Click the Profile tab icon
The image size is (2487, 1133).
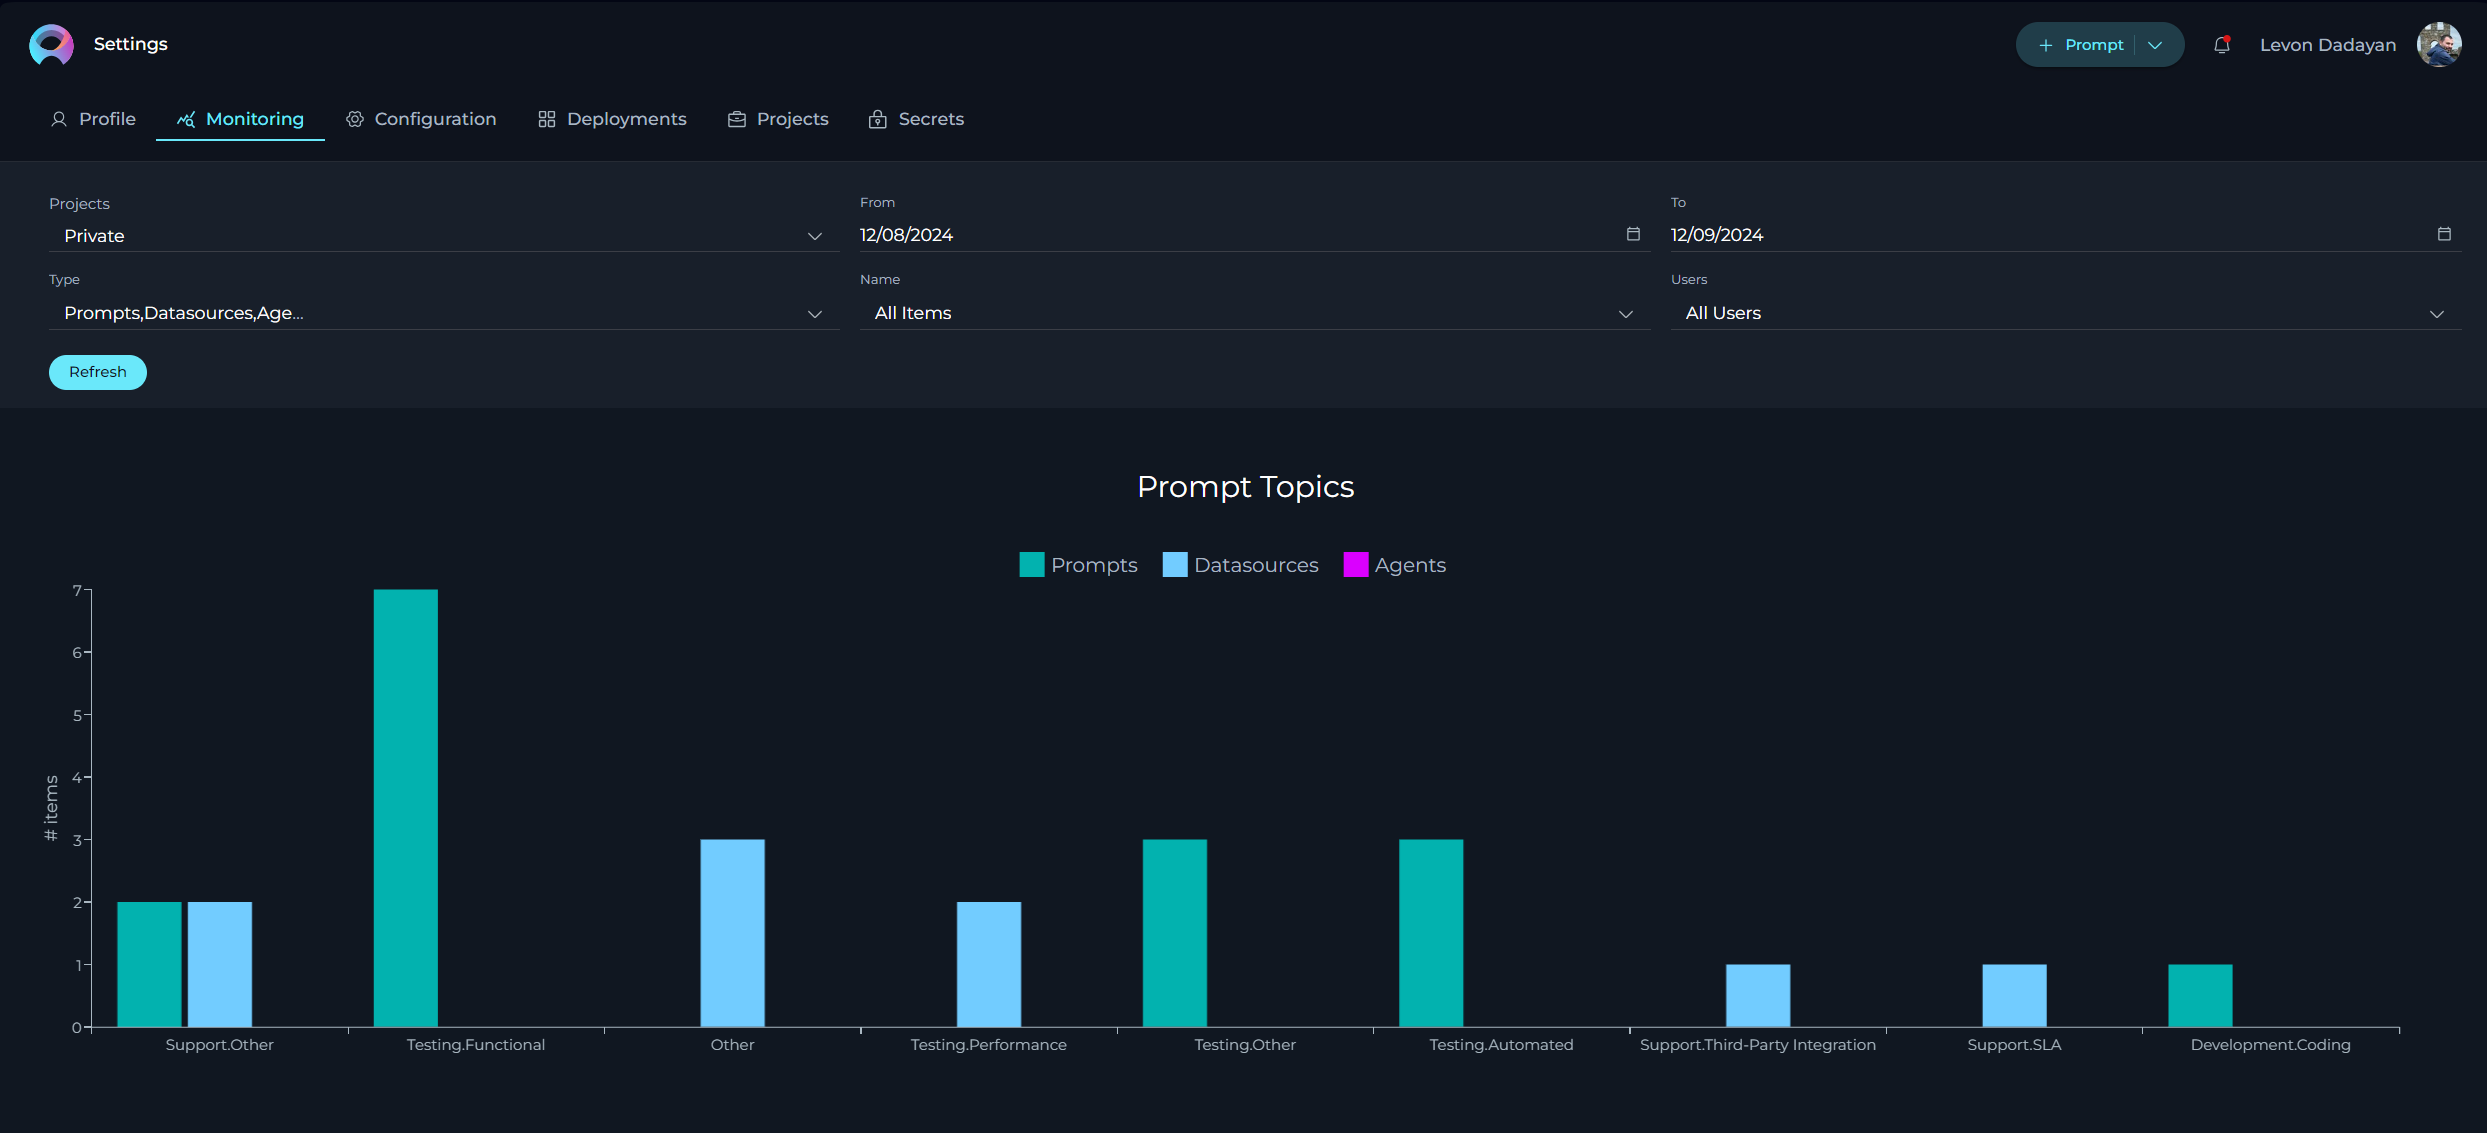57,119
